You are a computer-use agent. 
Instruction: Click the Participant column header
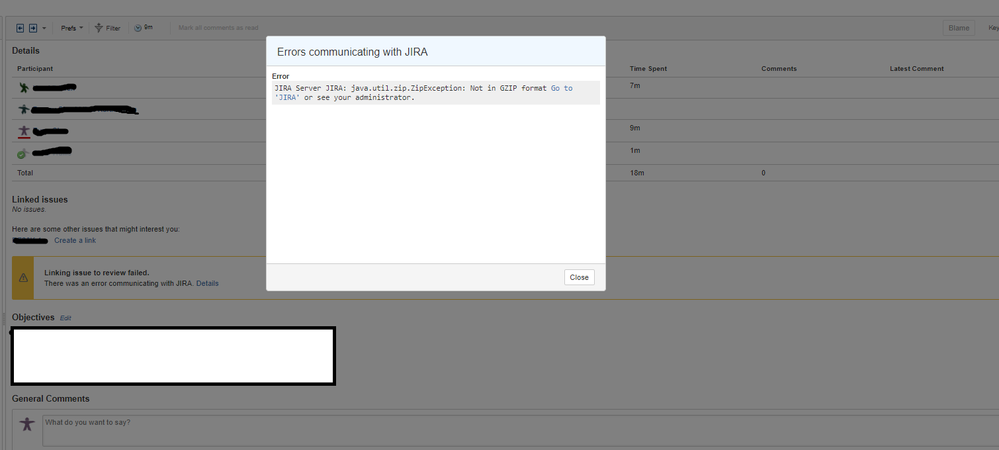point(34,69)
